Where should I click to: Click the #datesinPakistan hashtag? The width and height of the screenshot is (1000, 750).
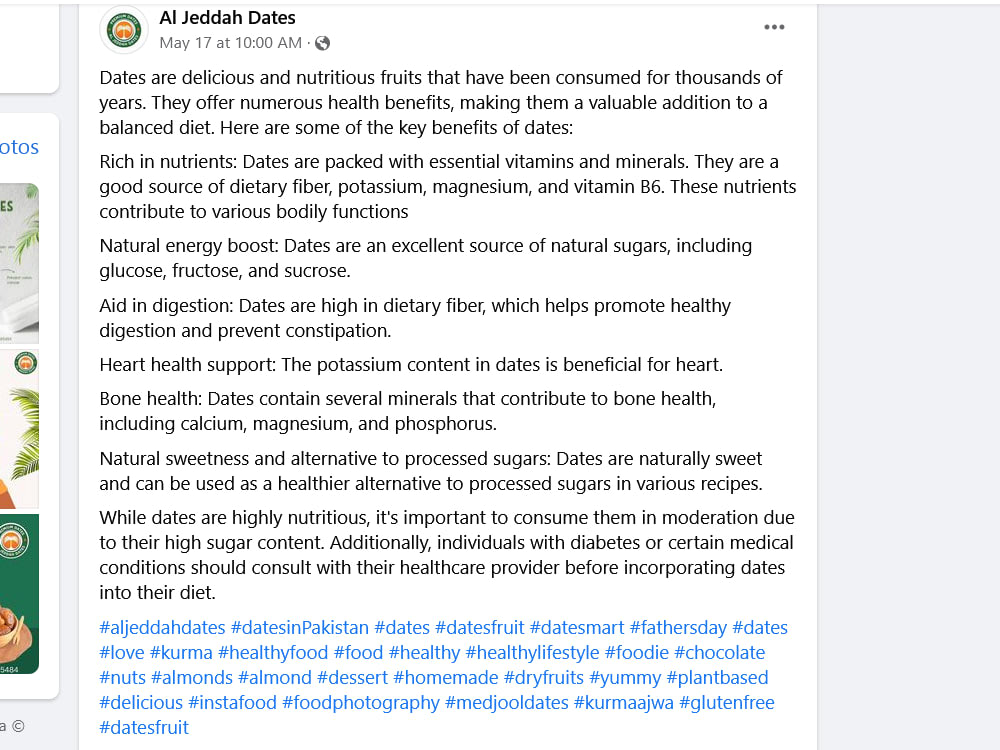coord(300,628)
